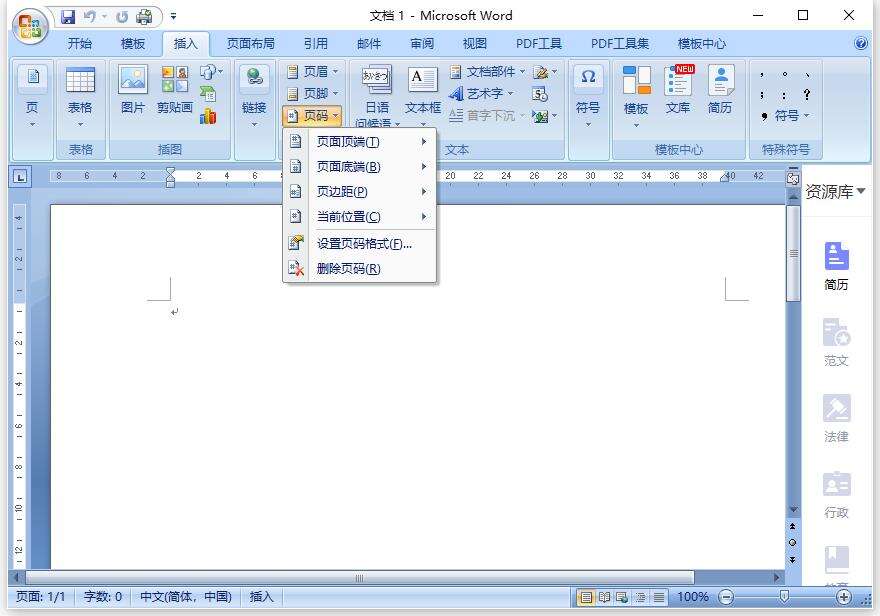Open the 引用 tab
880x616 pixels.
[x=315, y=43]
